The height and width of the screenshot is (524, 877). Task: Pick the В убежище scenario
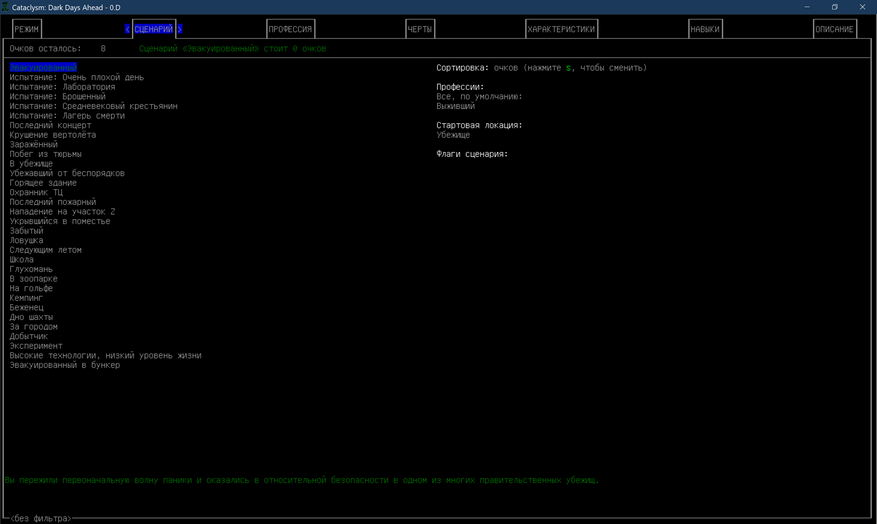(x=31, y=163)
